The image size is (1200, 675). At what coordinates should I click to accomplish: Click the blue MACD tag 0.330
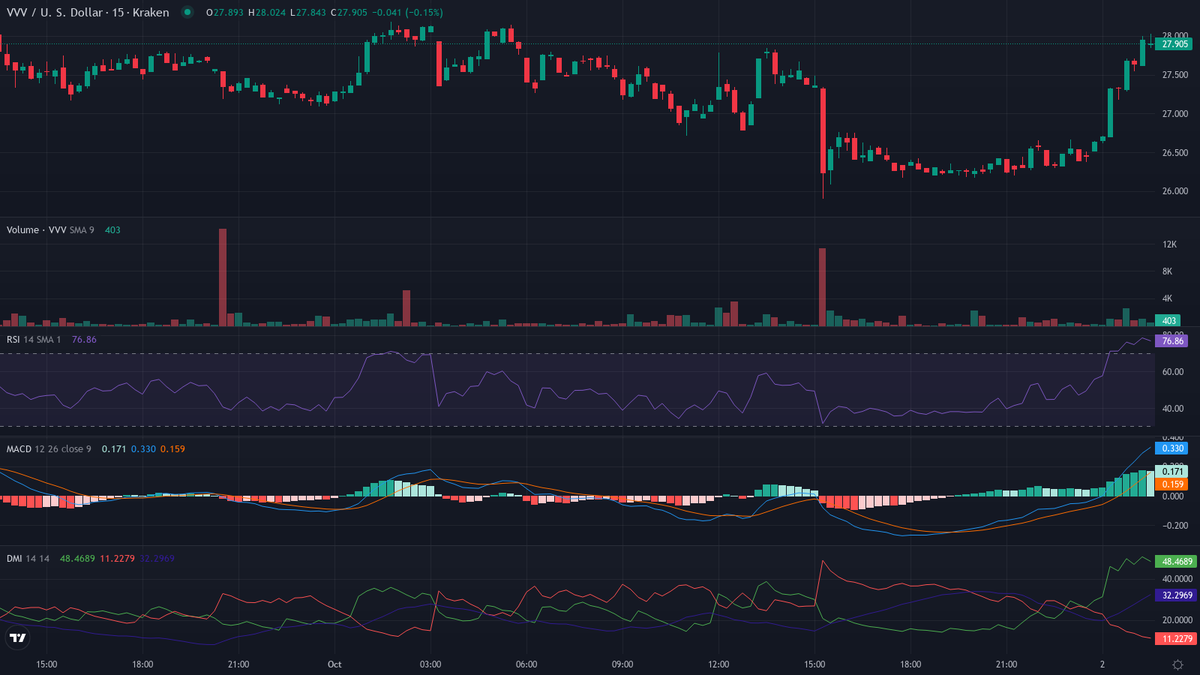click(1170, 448)
